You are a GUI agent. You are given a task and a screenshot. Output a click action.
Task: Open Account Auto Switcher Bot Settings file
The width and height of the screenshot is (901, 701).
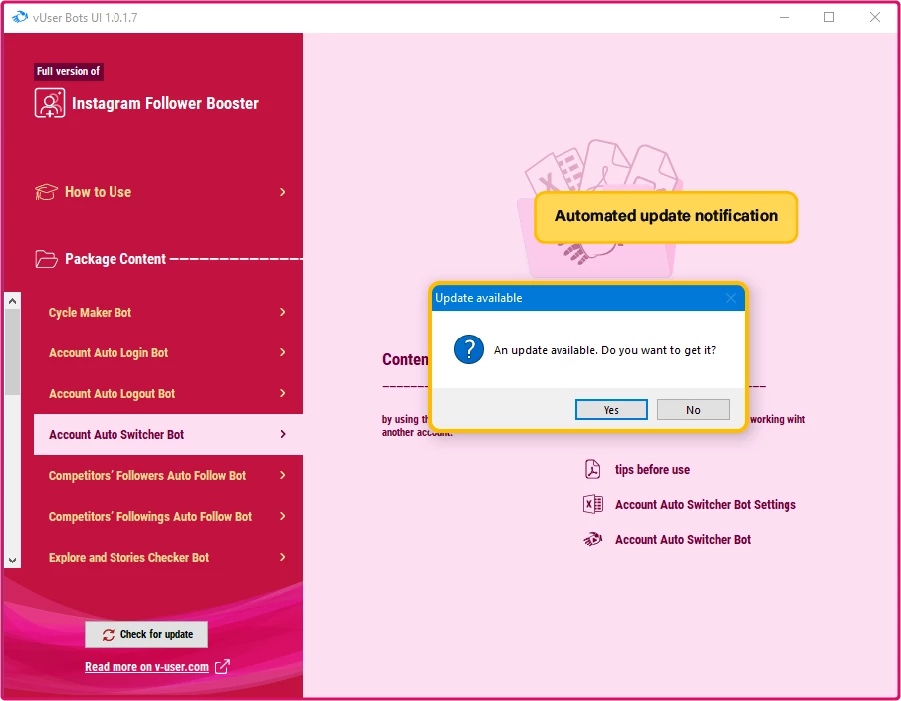tap(705, 504)
